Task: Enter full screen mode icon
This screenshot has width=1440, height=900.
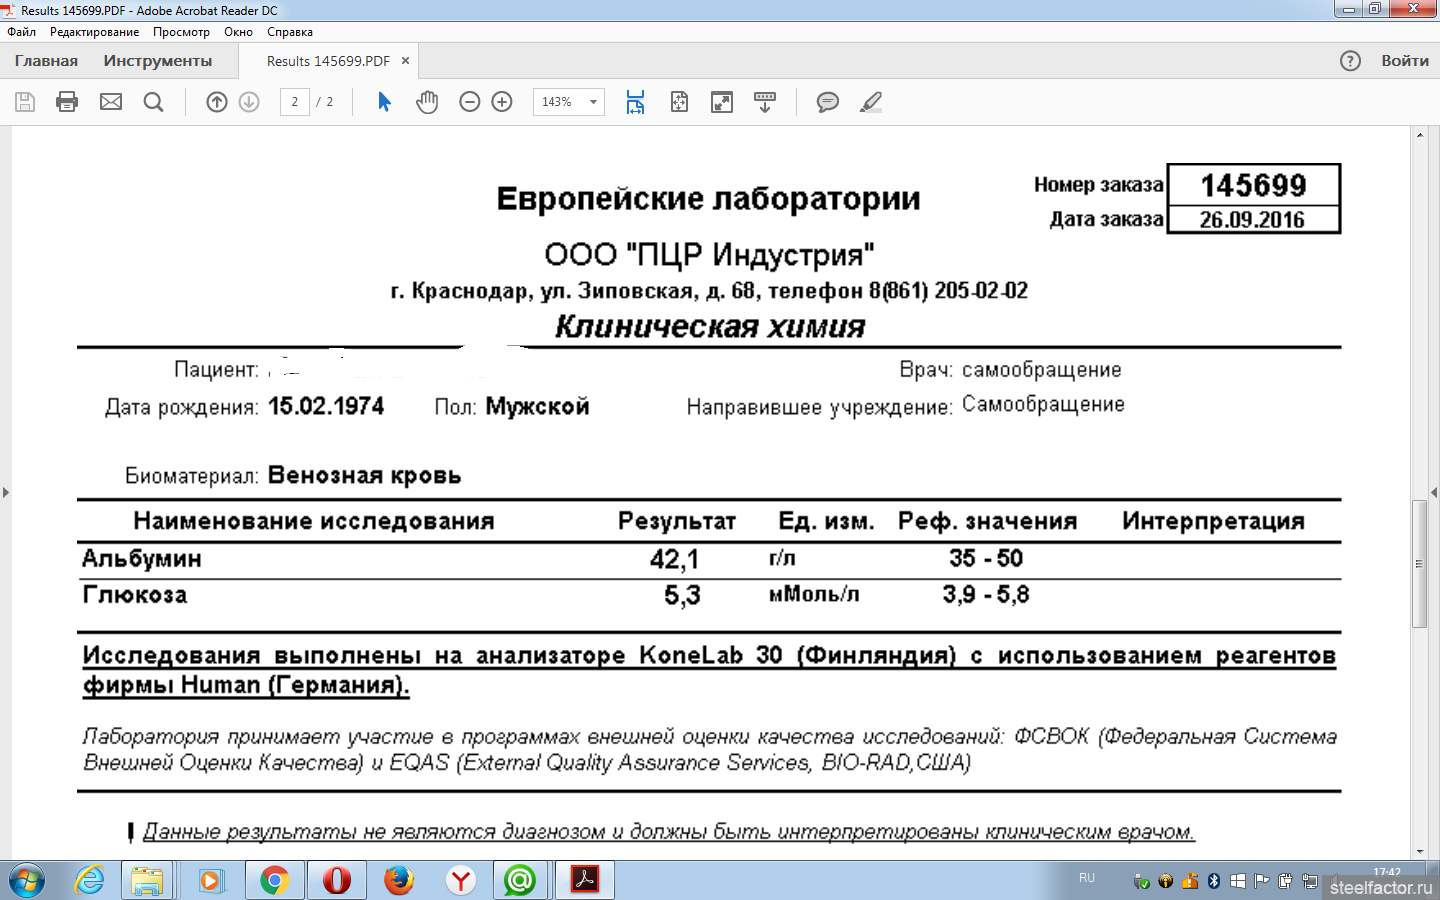Action: pyautogui.click(x=722, y=102)
